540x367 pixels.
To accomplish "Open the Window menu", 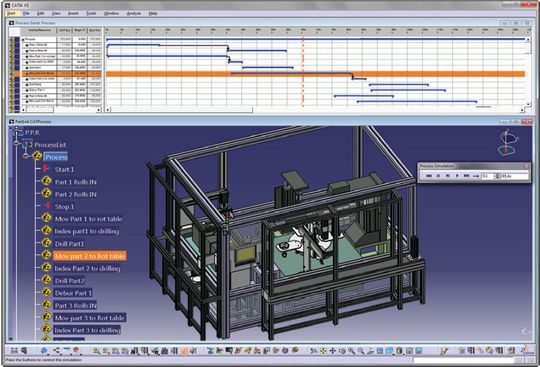I will 111,13.
